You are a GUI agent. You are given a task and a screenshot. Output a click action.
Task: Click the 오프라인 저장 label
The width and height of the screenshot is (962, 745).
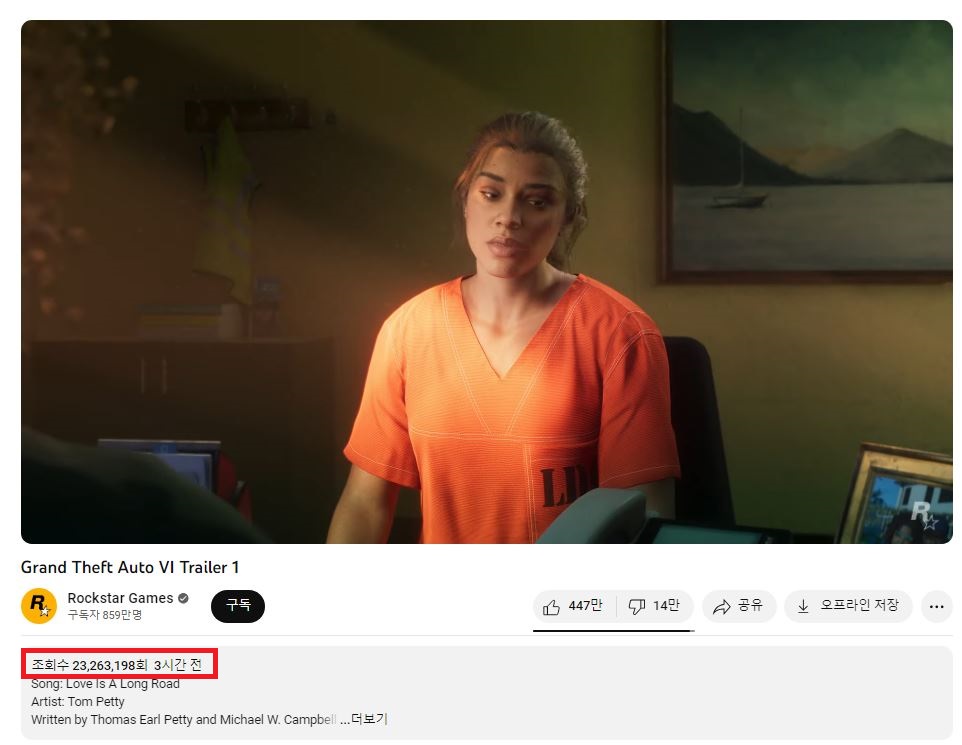(859, 605)
